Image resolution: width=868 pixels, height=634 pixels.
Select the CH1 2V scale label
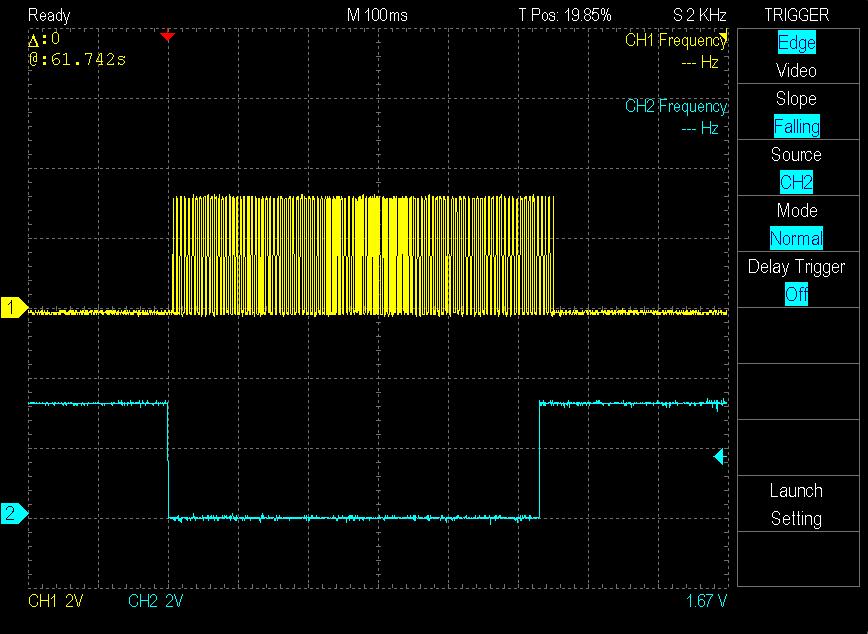coord(55,601)
